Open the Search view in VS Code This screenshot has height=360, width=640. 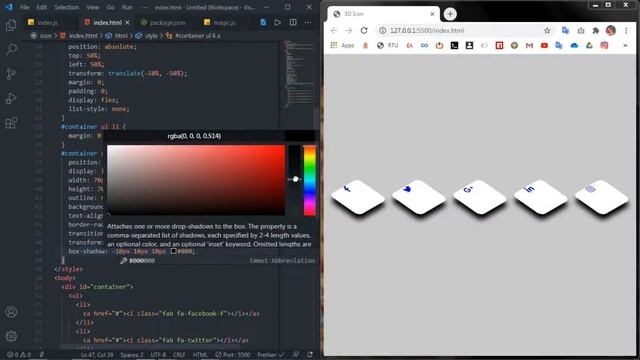[x=11, y=49]
